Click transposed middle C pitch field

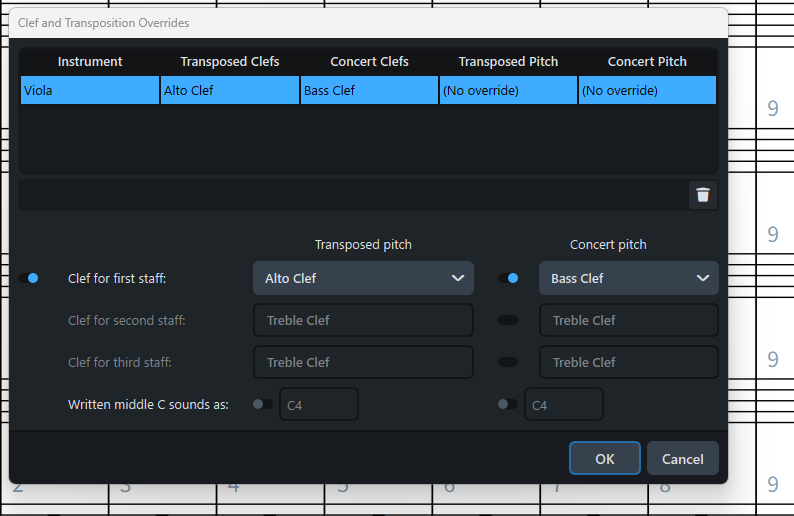(318, 405)
